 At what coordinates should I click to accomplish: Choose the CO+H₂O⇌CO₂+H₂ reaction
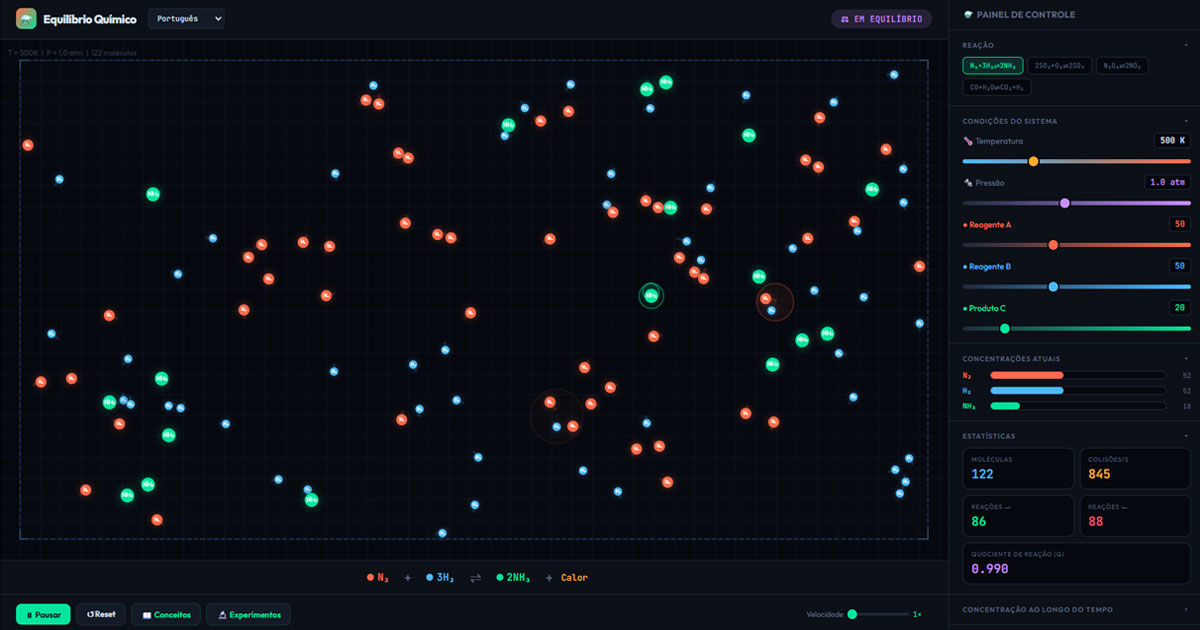tap(996, 88)
